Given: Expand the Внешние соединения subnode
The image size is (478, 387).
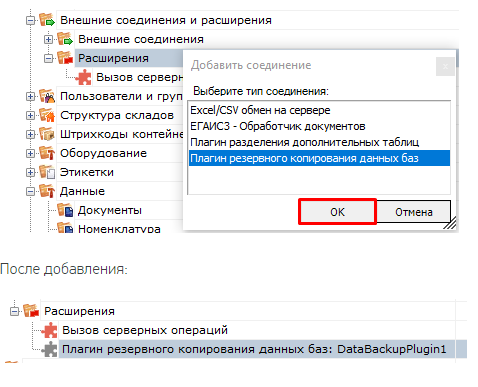Looking at the screenshot, I should coord(48,39).
